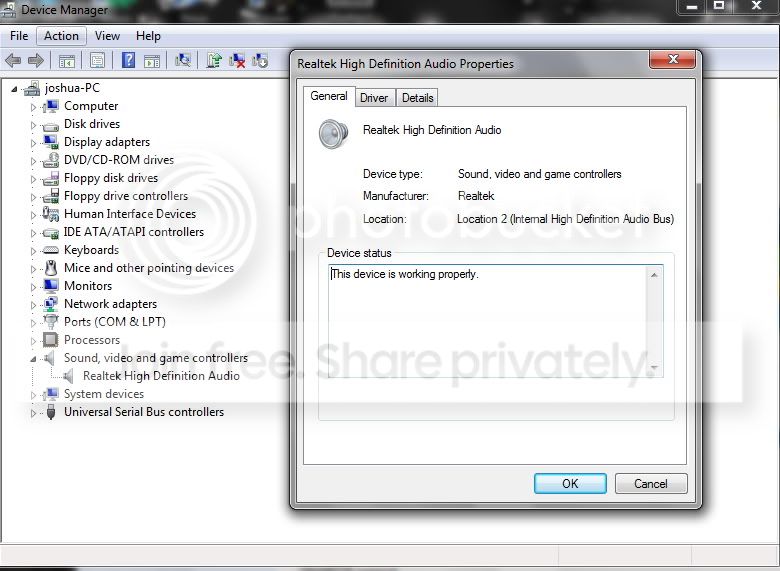
Task: Open the Properties toolbar icon
Action: point(98,61)
